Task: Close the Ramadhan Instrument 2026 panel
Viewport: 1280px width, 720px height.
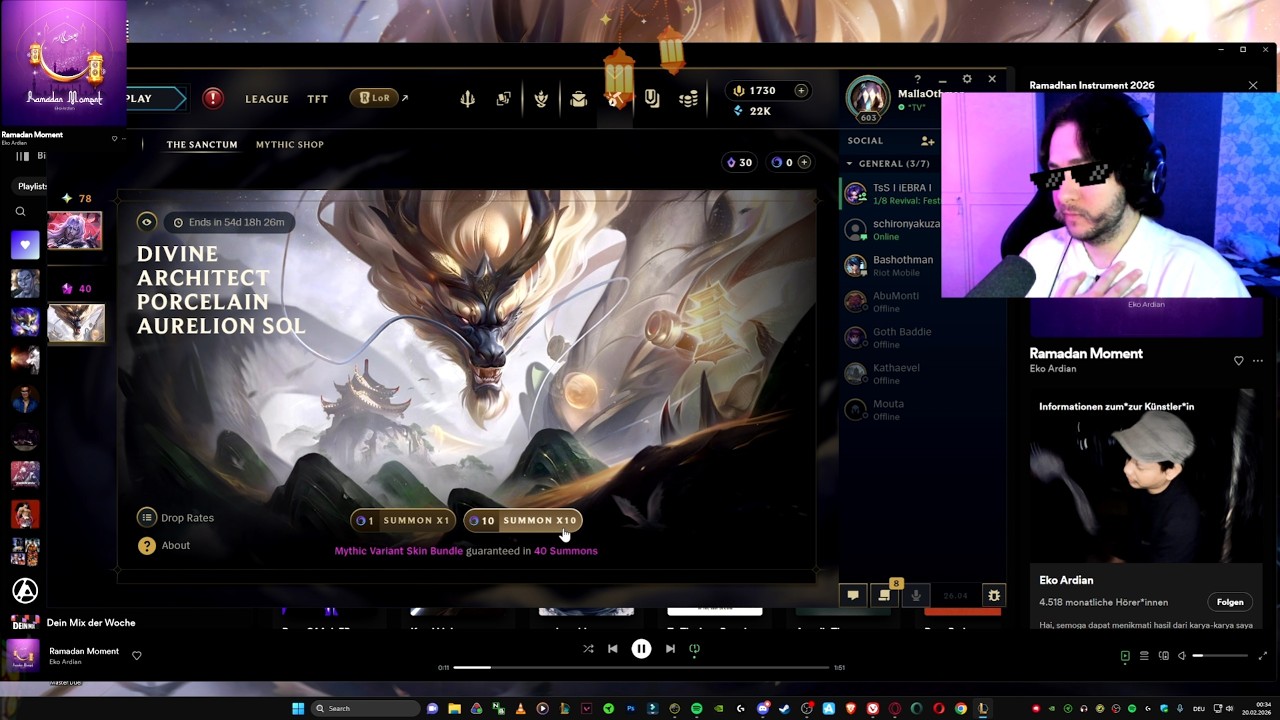Action: 1253,85
